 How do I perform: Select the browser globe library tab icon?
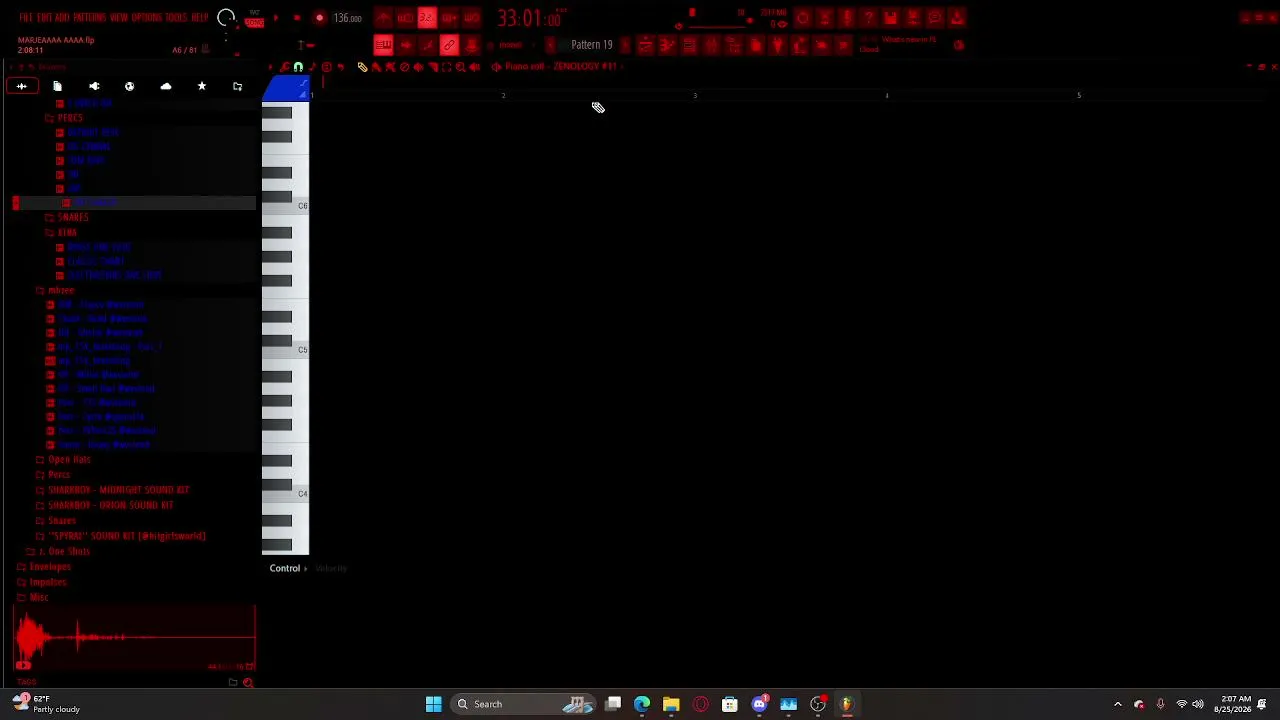(x=129, y=86)
